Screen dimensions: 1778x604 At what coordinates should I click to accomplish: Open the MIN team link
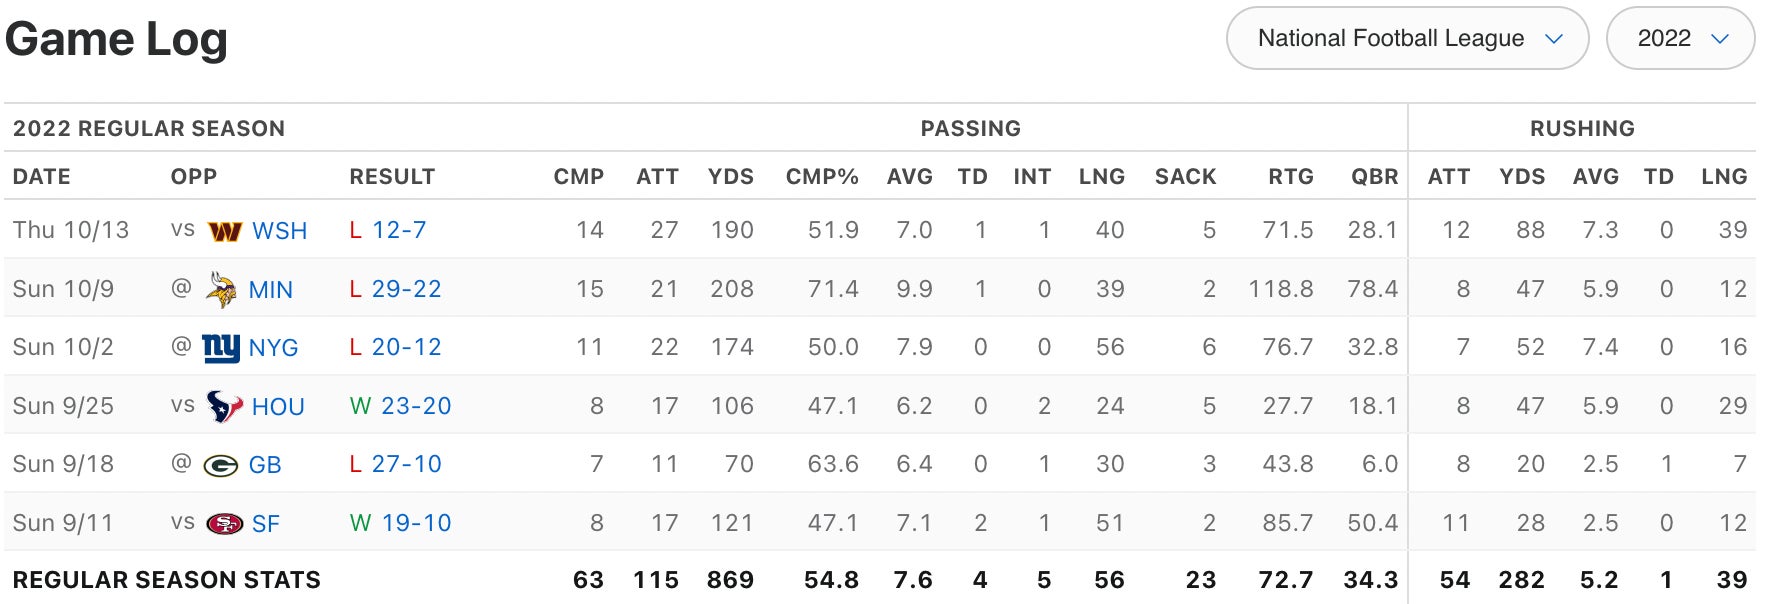(x=270, y=290)
